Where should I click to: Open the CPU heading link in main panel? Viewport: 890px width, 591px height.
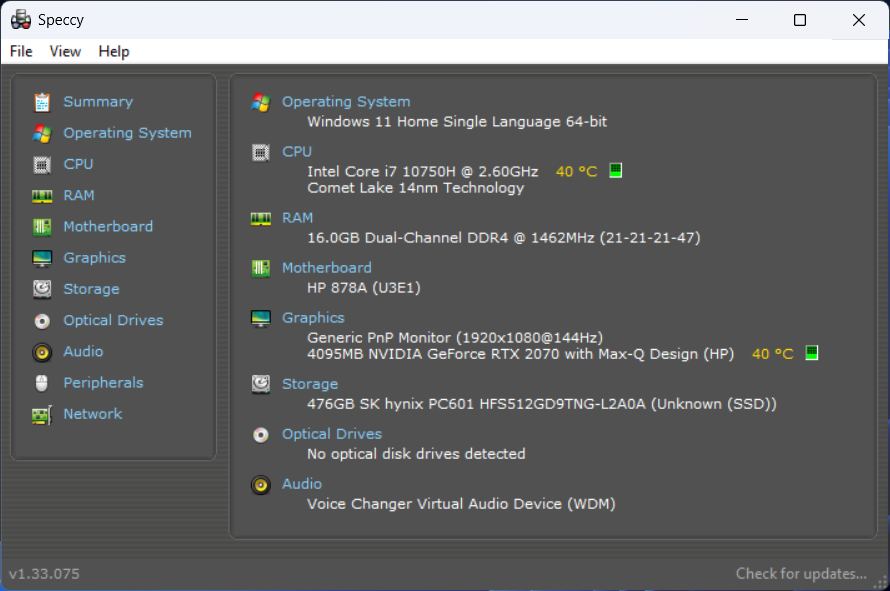297,152
